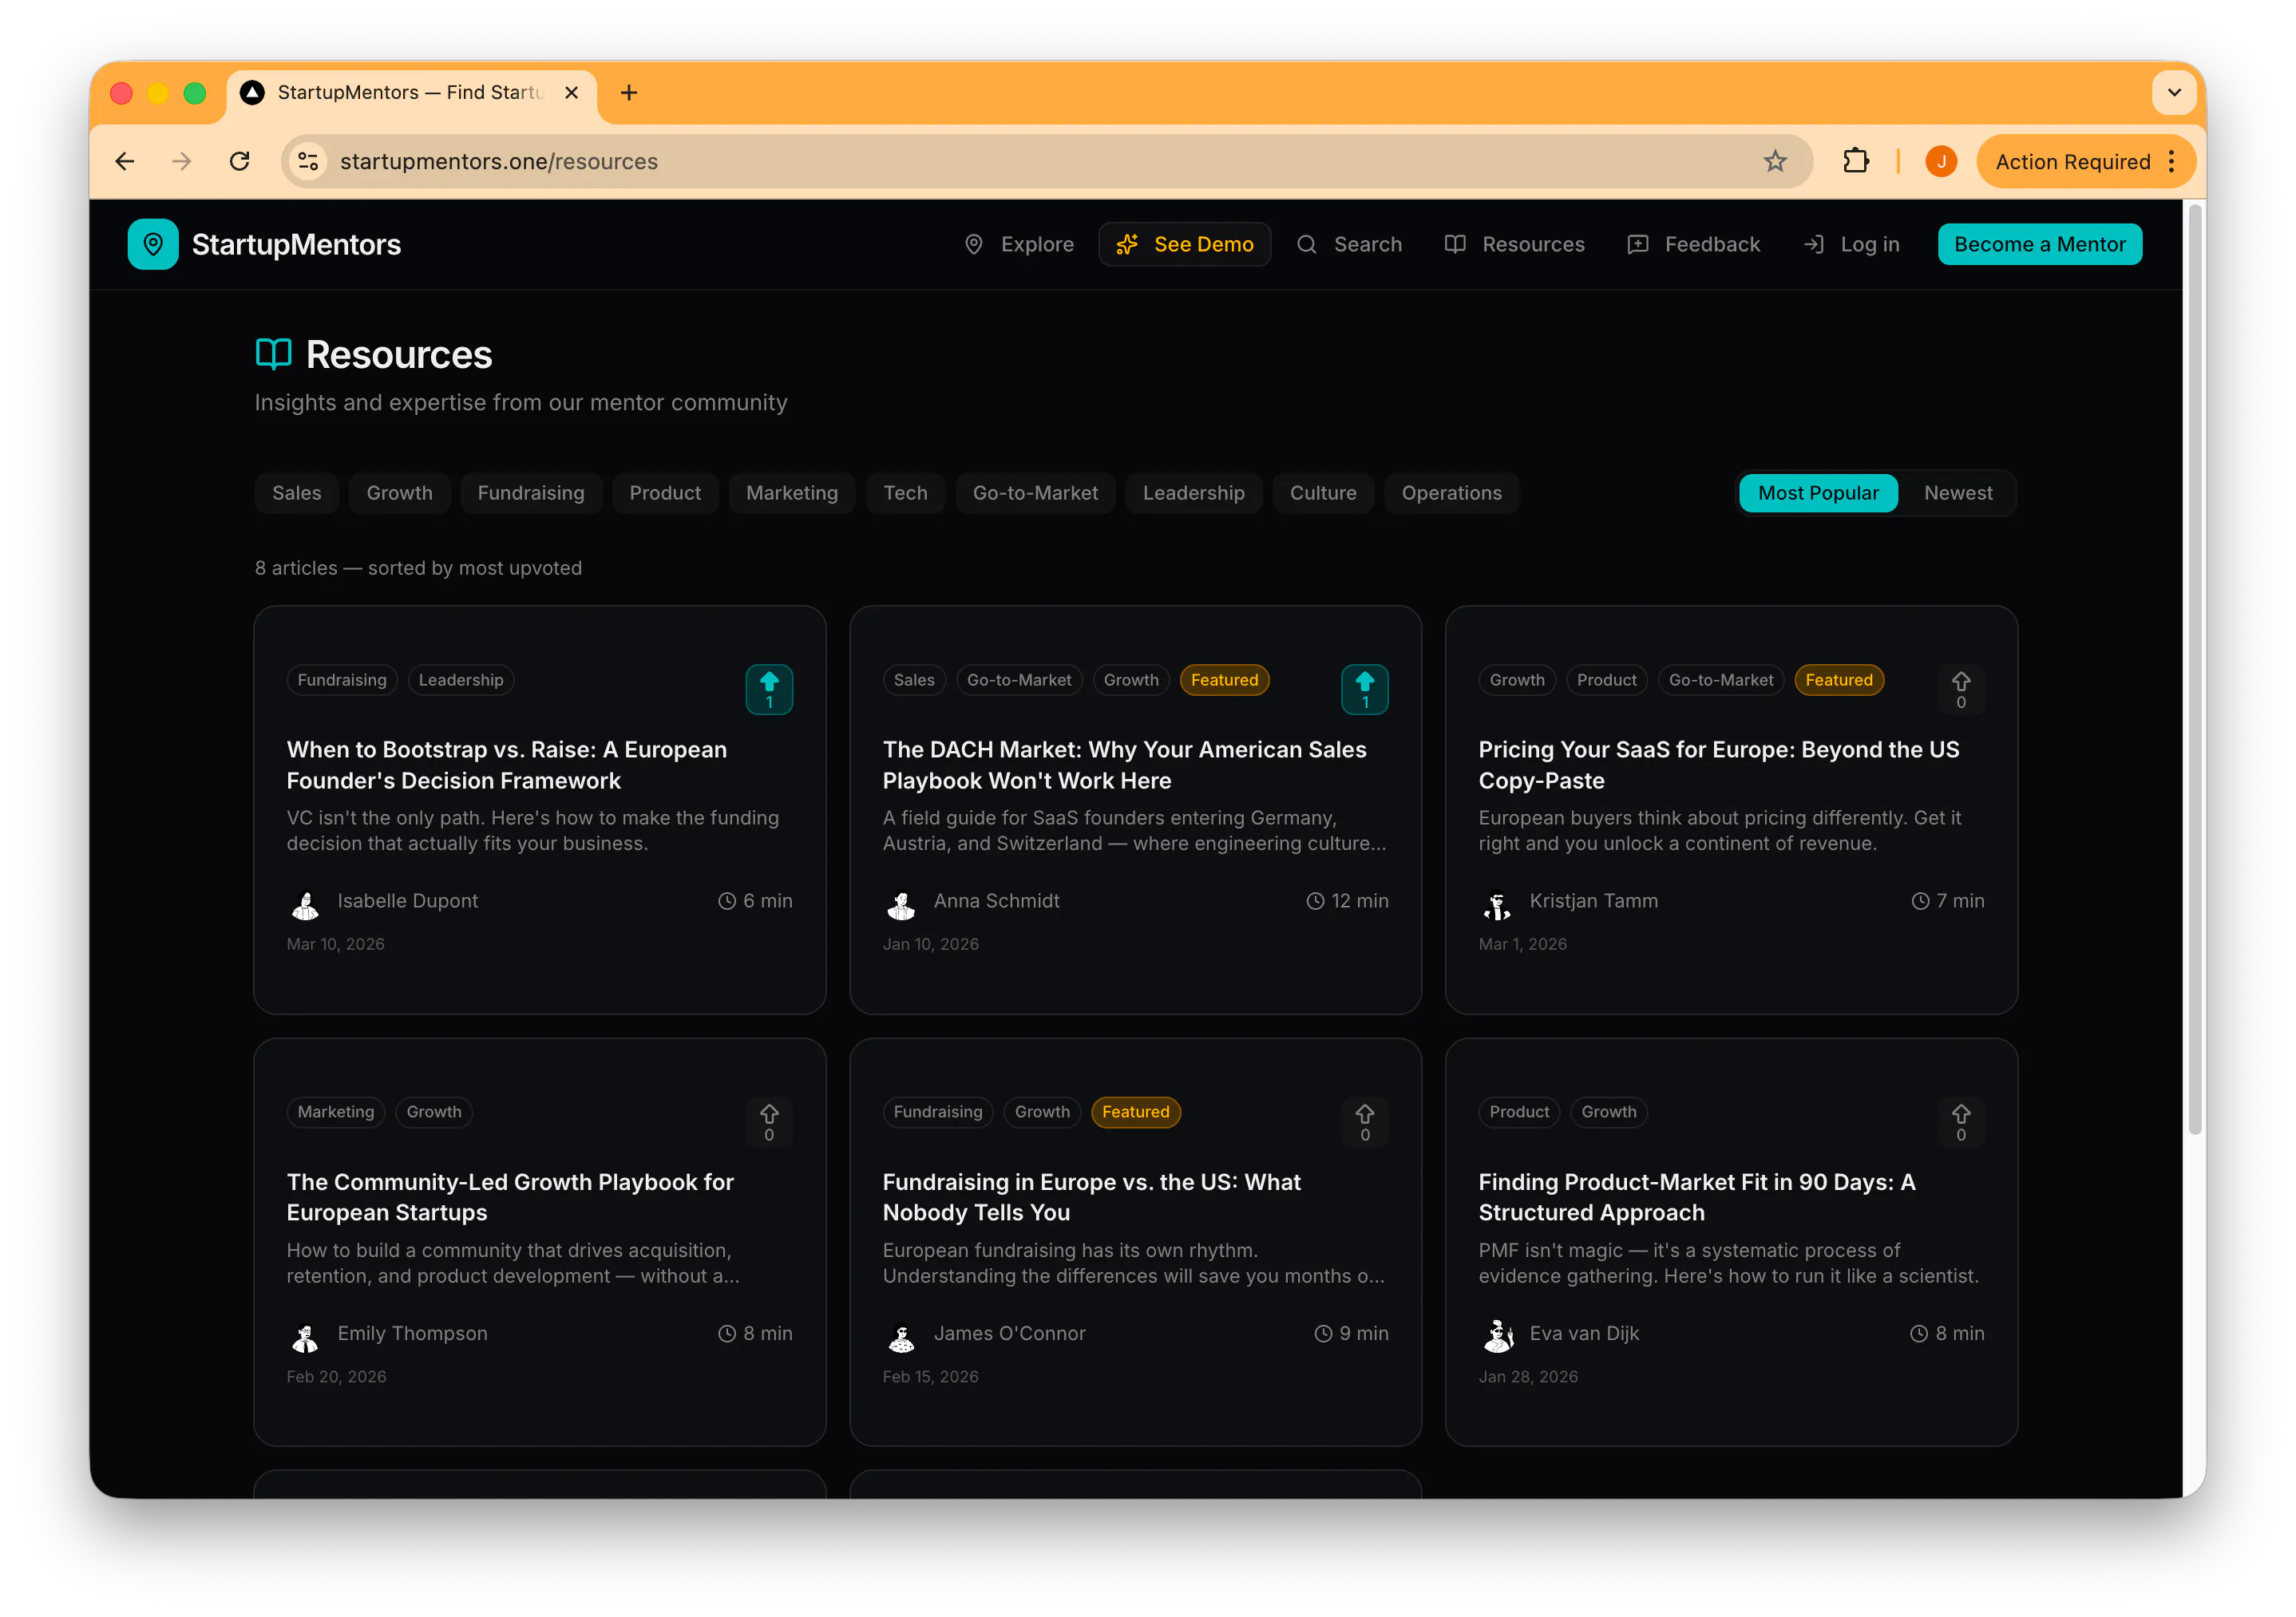
Task: Upvote the DACH Market article
Action: pos(1365,690)
